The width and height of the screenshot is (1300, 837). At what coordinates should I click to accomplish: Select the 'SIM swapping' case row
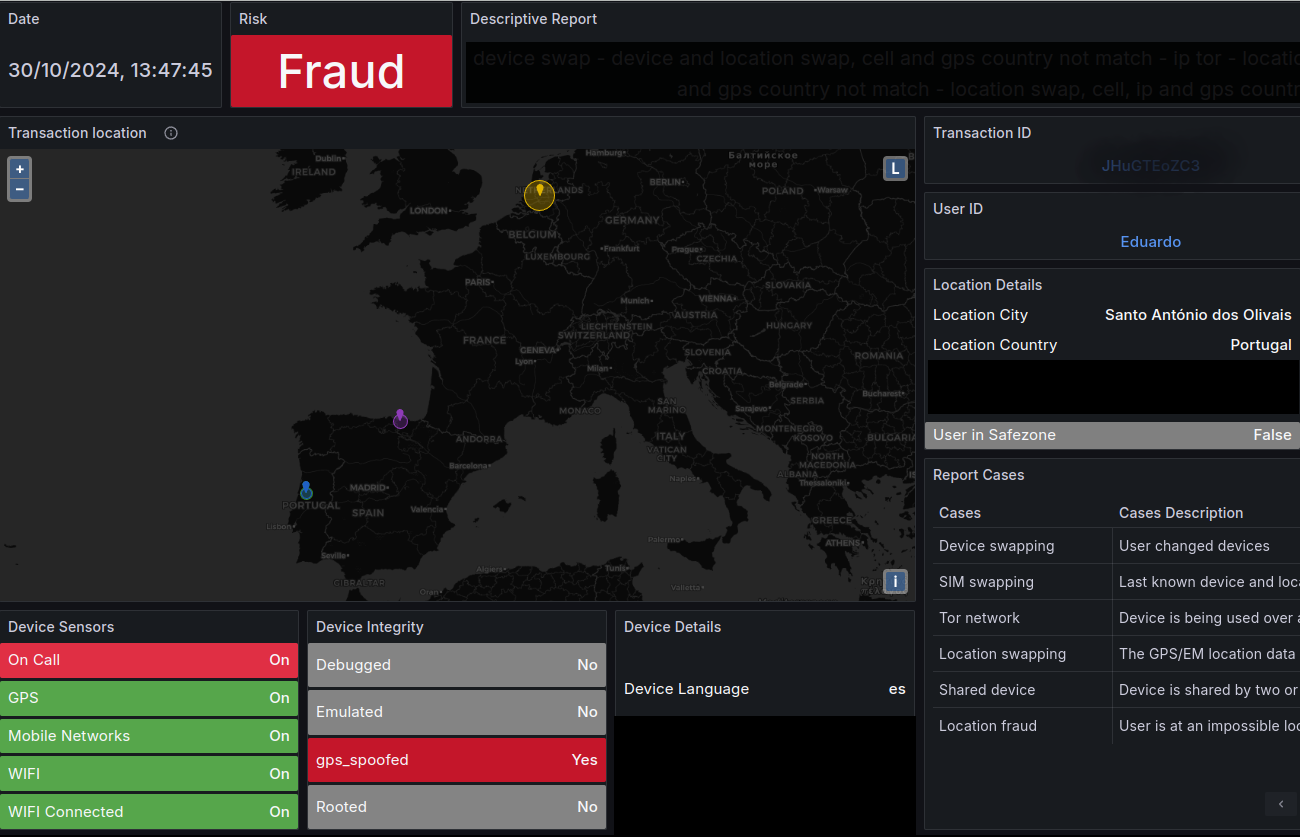(985, 581)
